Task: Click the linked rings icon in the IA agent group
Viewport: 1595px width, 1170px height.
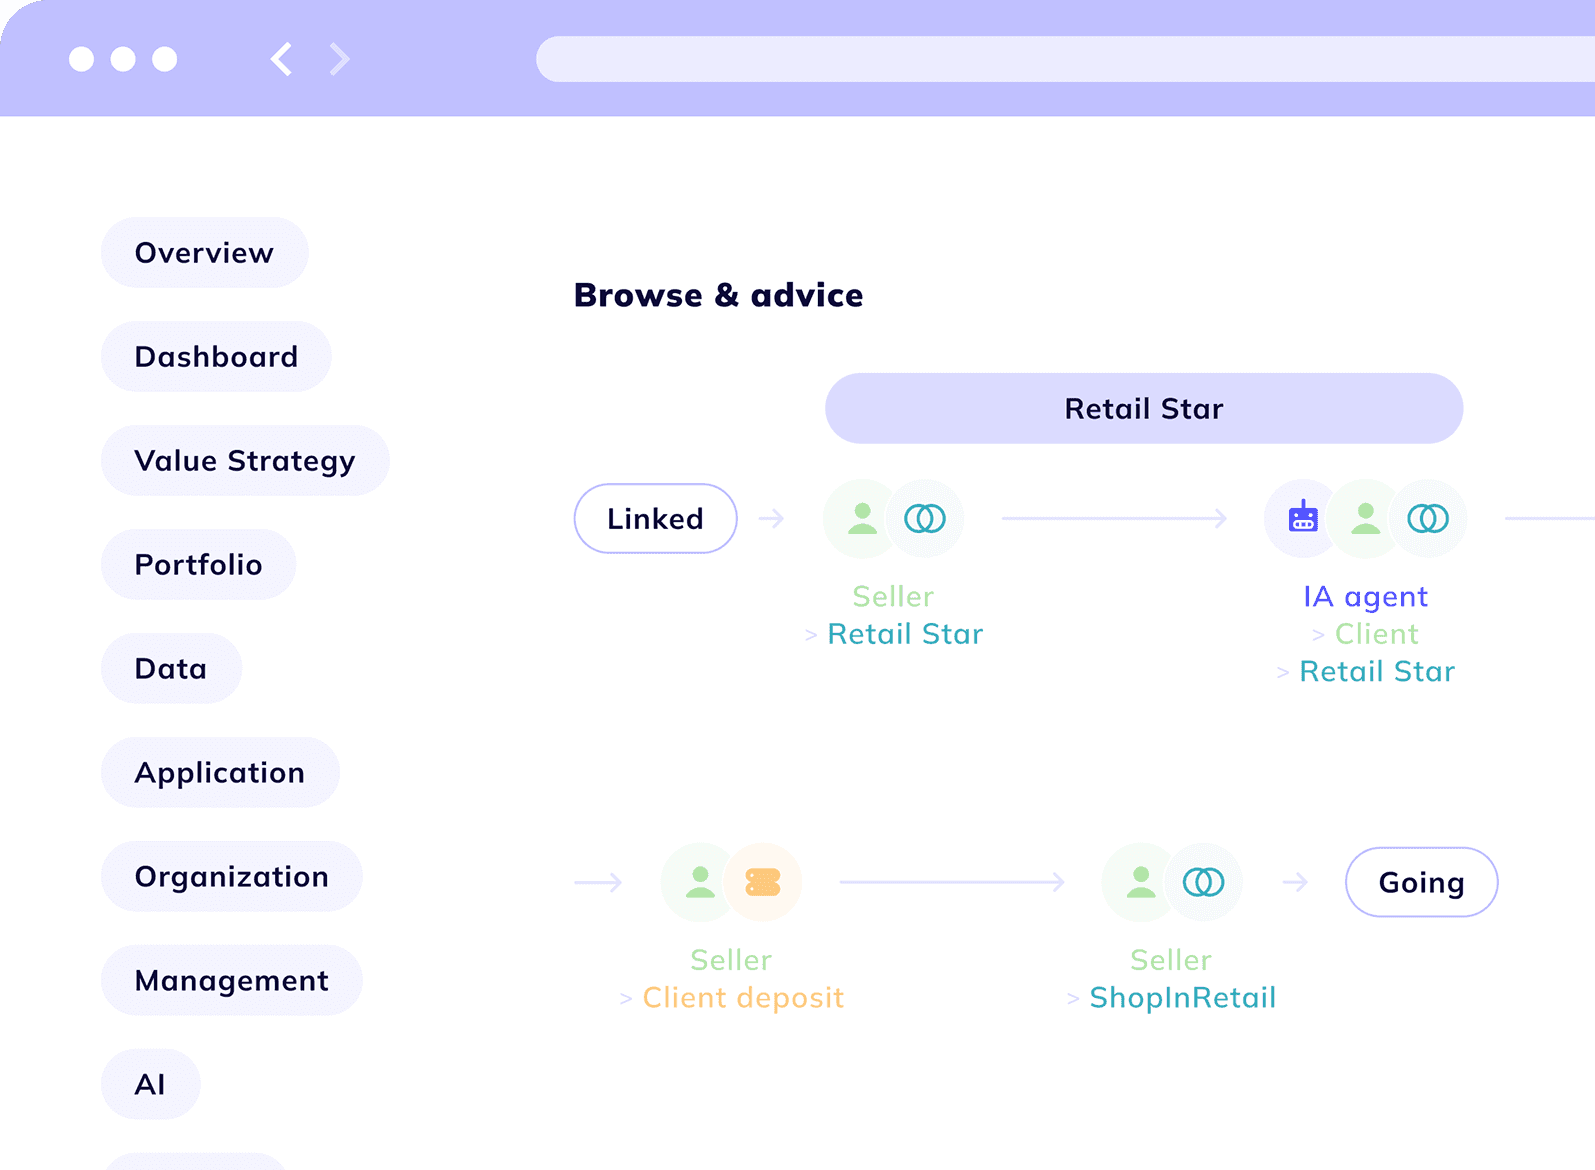Action: pyautogui.click(x=1428, y=518)
